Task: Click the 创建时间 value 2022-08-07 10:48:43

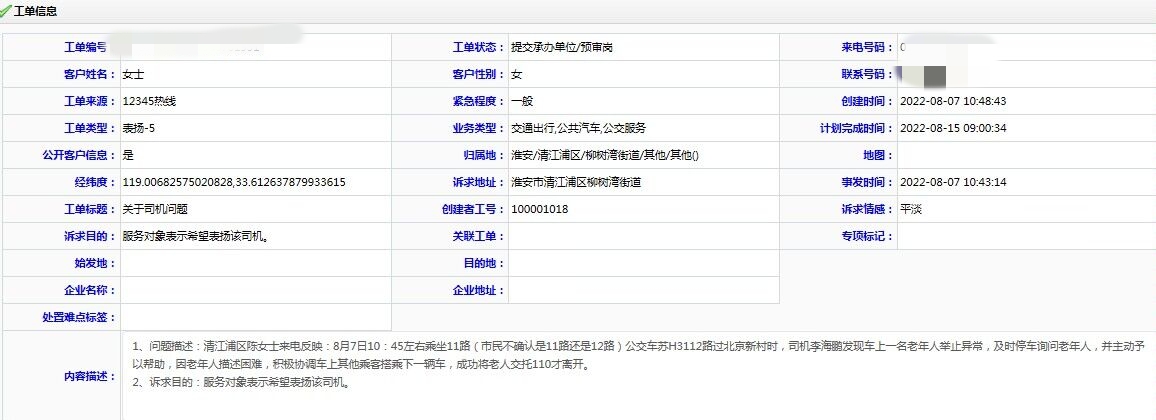Action: tap(953, 101)
